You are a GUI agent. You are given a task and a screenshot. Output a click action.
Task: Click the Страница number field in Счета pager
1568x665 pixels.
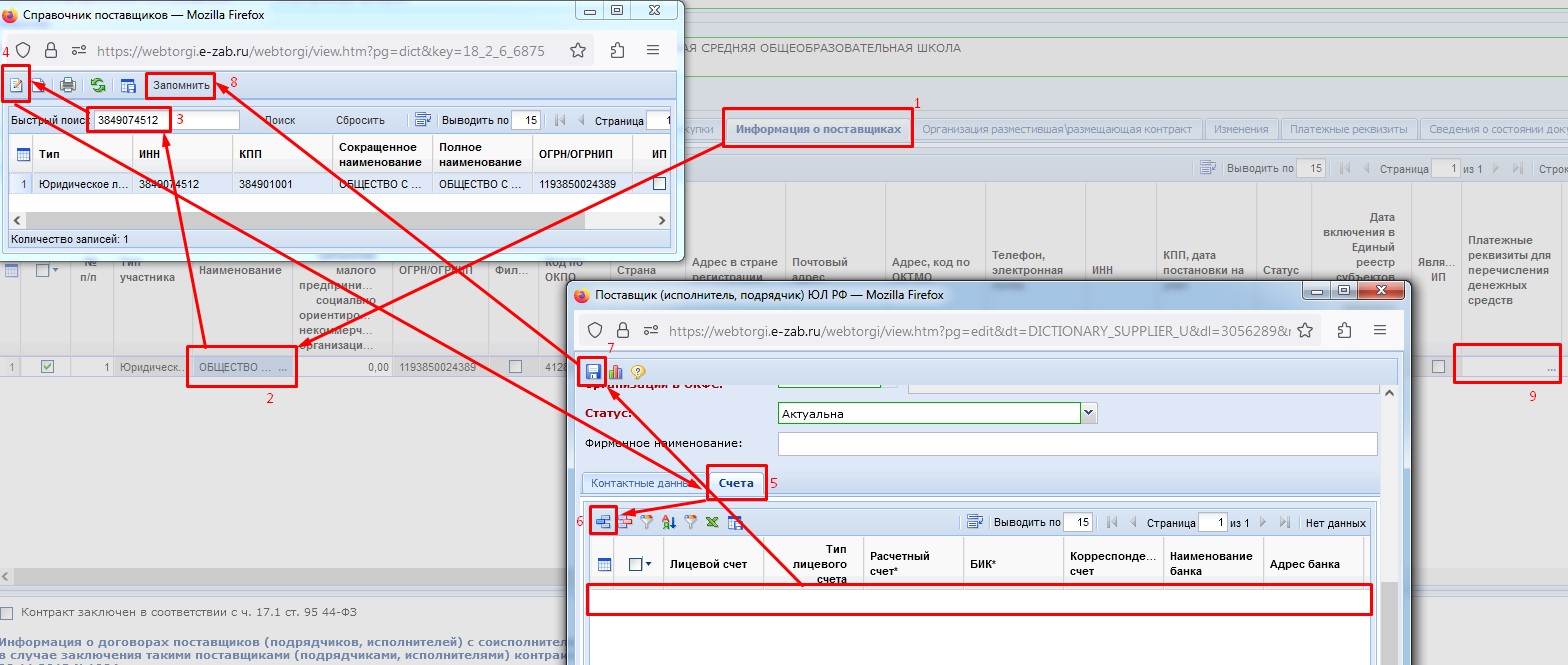(1212, 522)
